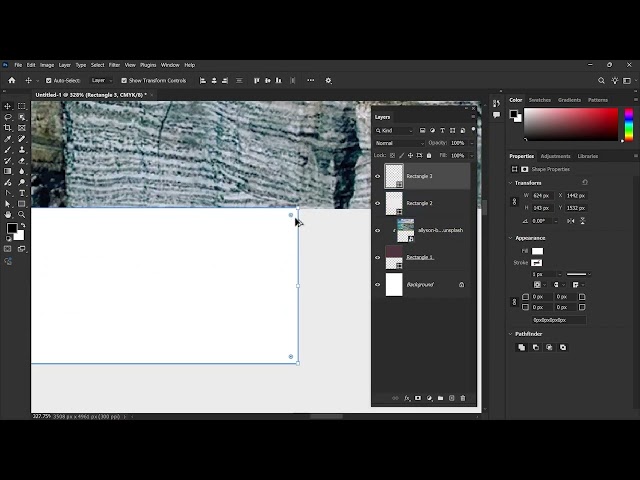Select the Rectangle 1 layer name
640x480 pixels.
point(420,258)
